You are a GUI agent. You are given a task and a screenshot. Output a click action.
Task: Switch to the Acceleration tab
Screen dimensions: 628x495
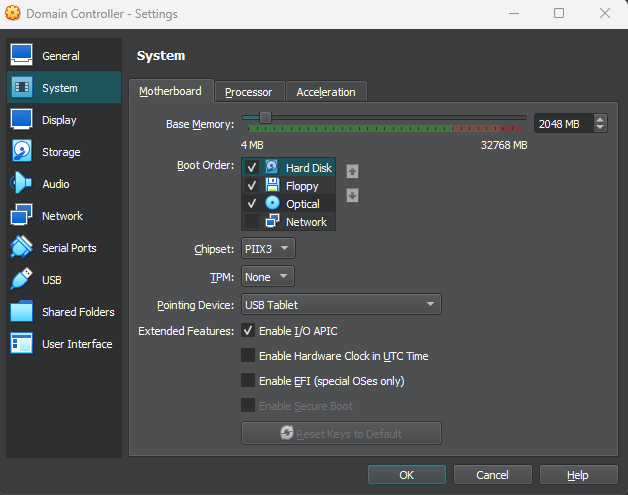[326, 92]
